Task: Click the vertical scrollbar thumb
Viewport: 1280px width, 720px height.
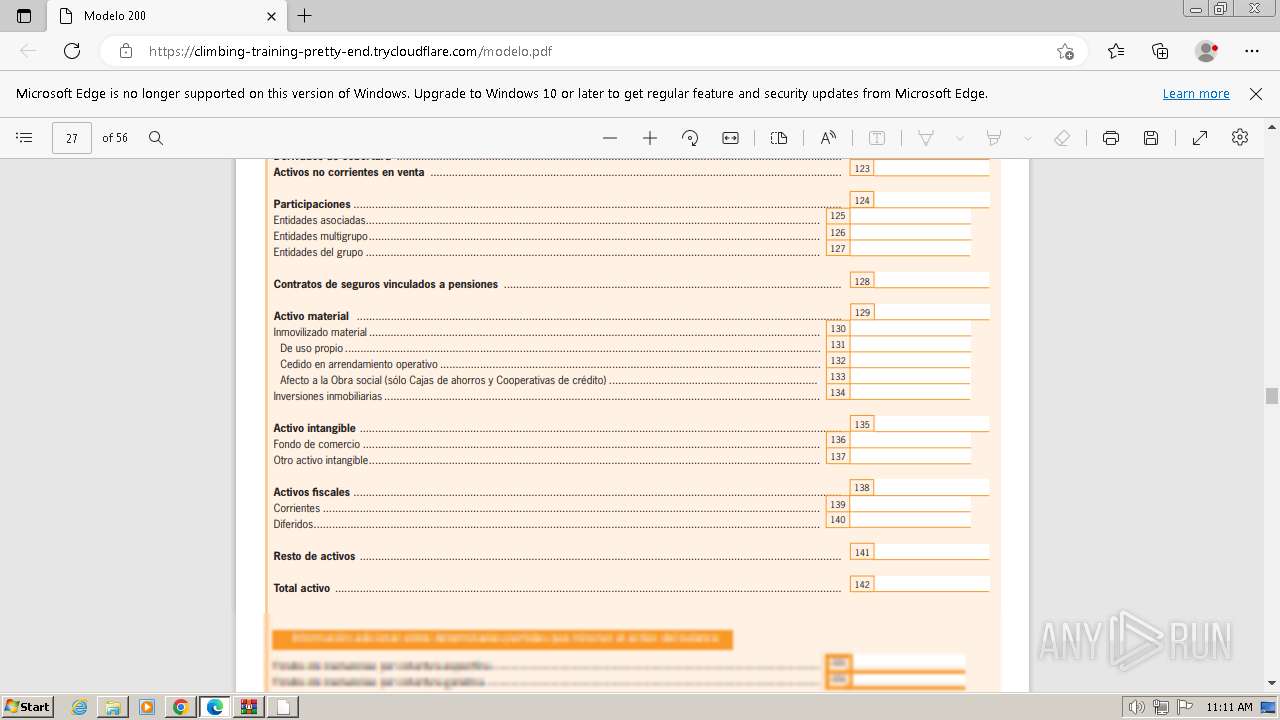Action: pos(1272,396)
